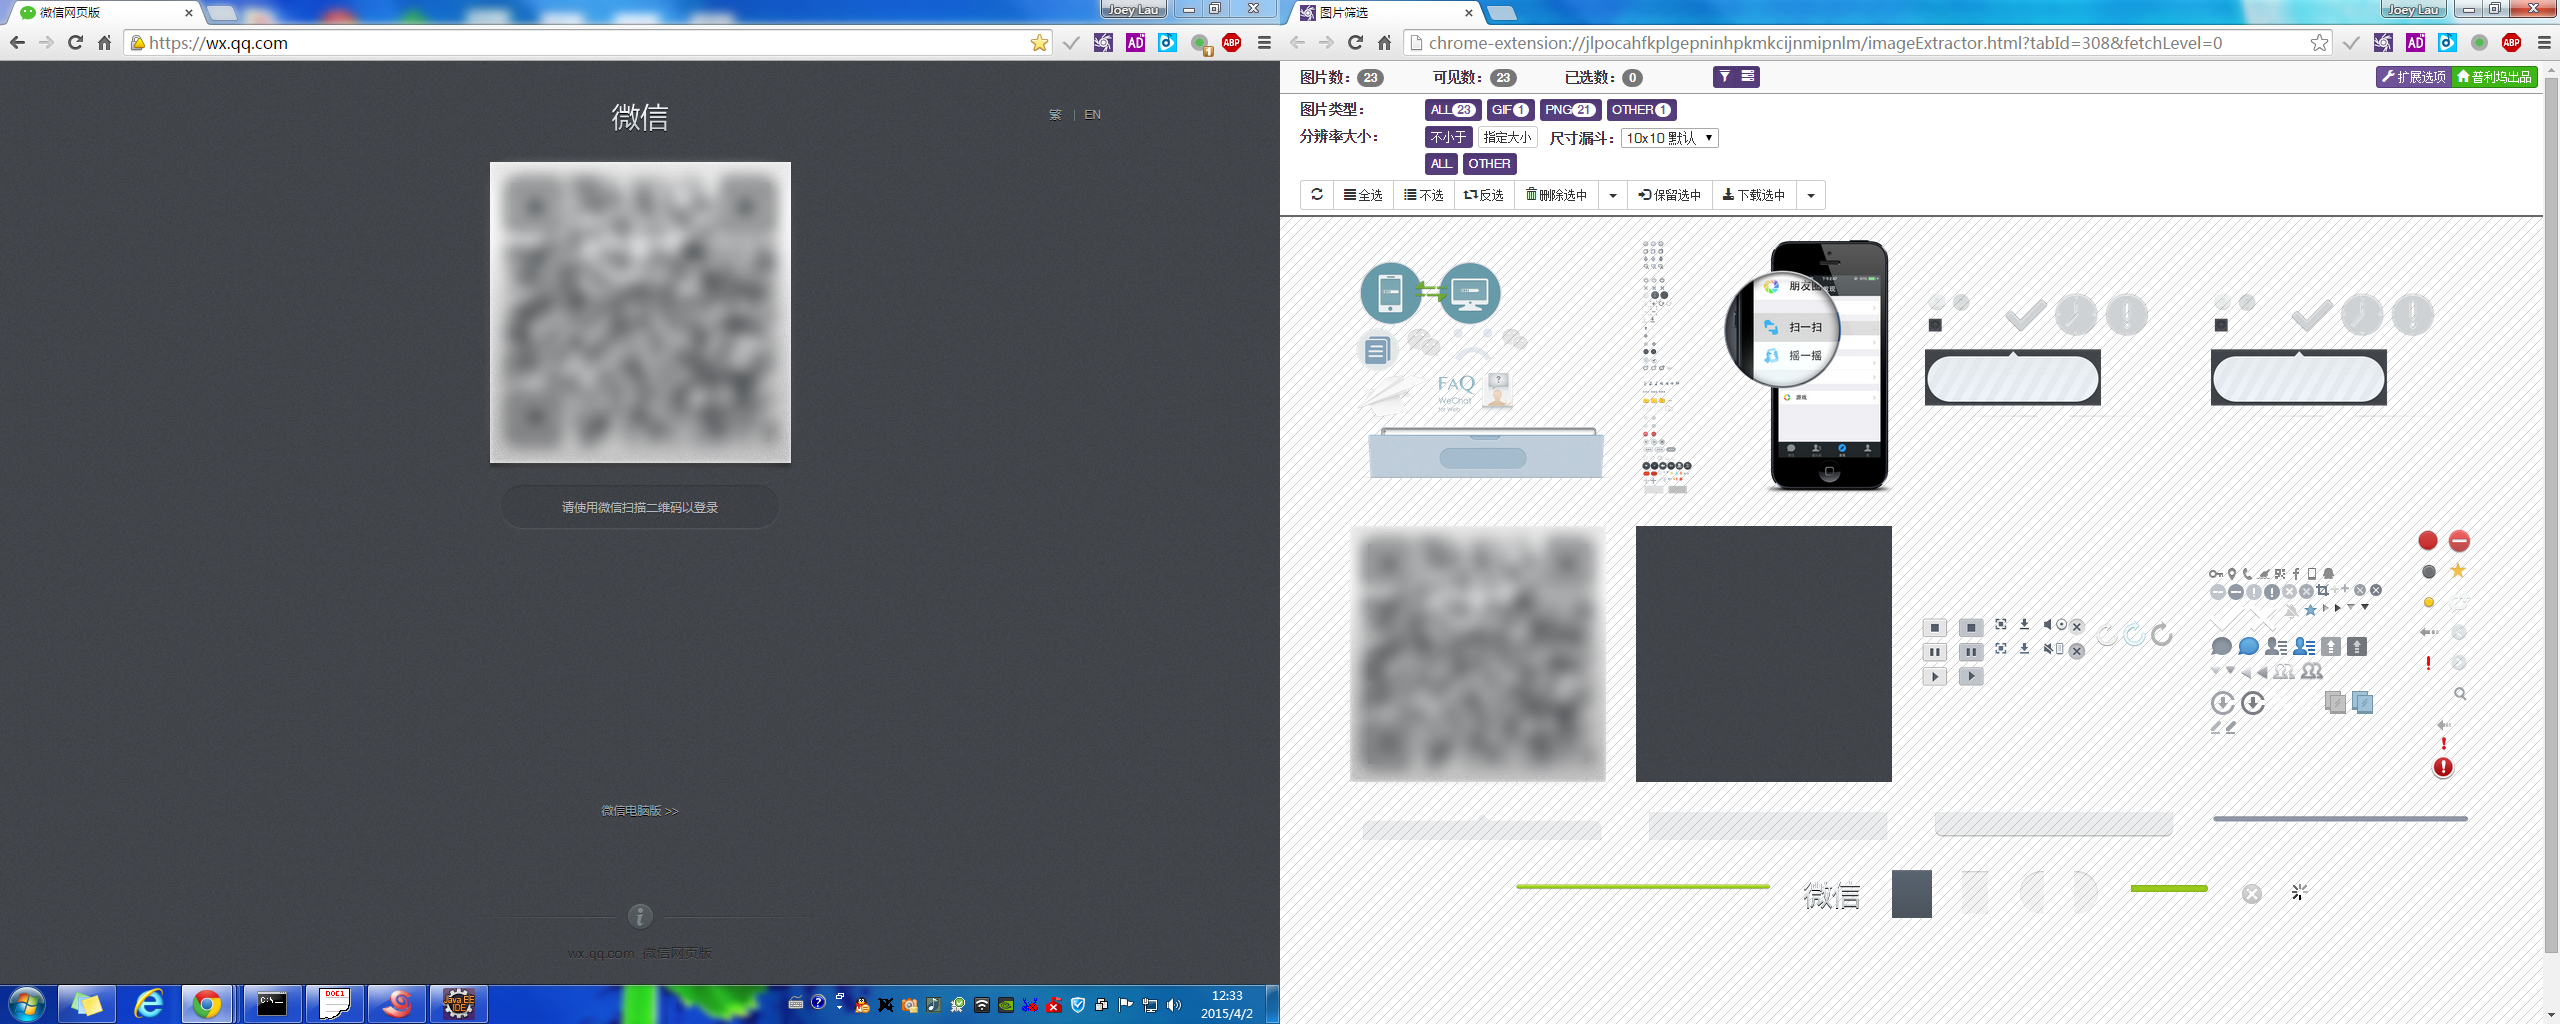Go back in the left browser window
The width and height of the screenshot is (2560, 1024).
pyautogui.click(x=17, y=43)
